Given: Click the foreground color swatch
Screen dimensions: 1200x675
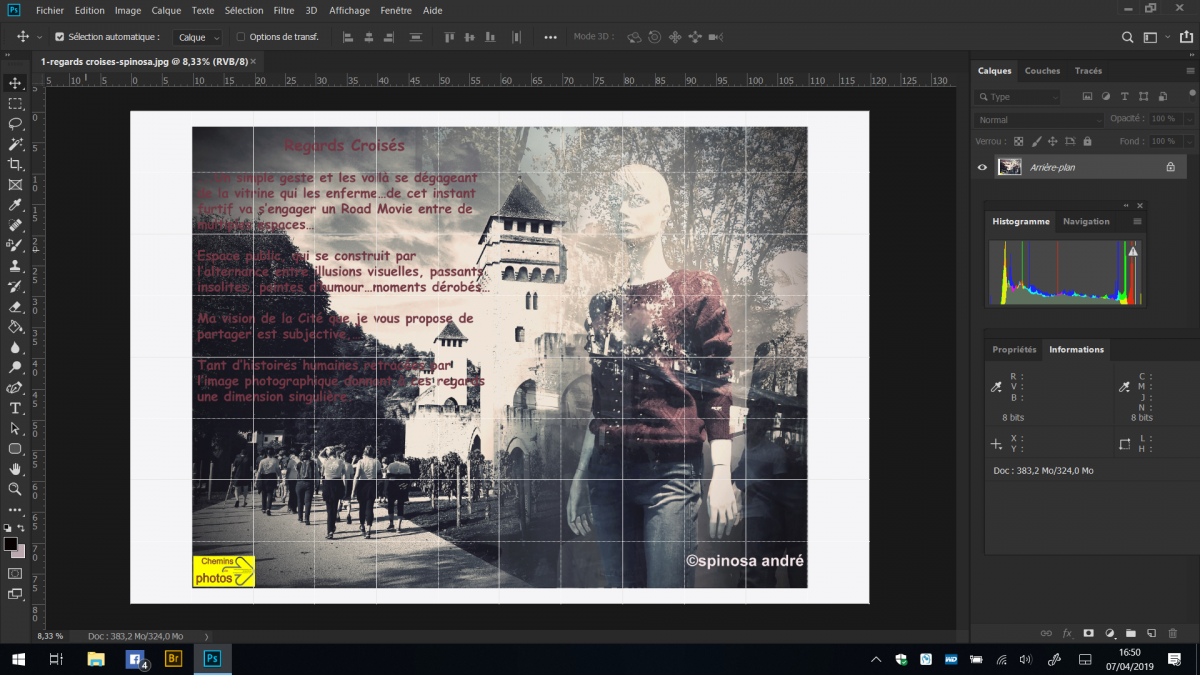Looking at the screenshot, I should [11, 544].
